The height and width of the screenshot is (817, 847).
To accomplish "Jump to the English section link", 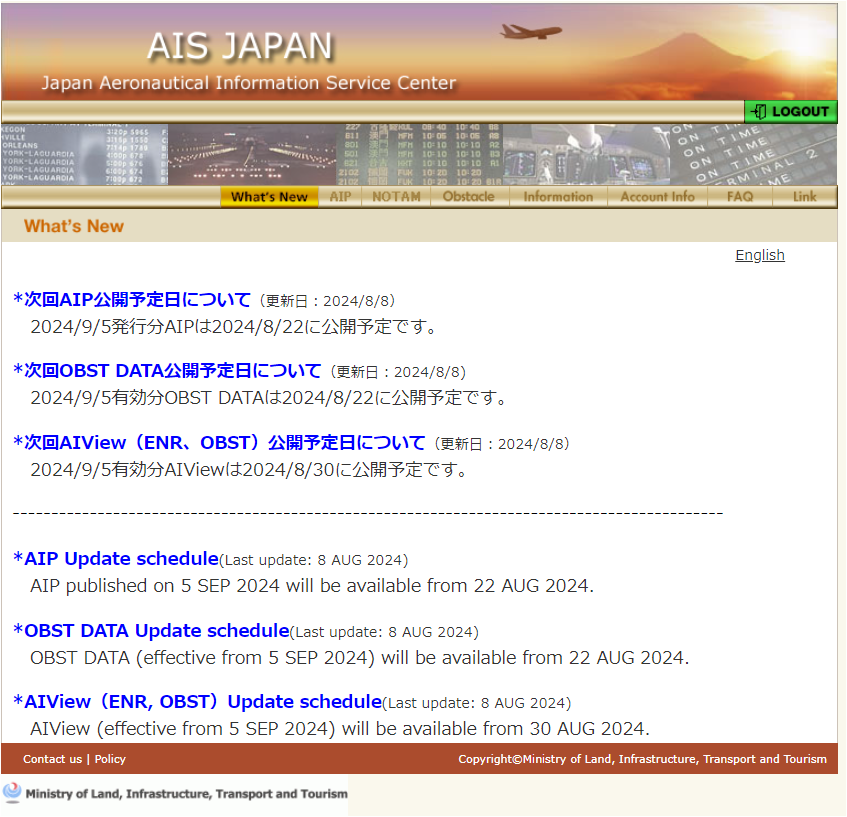I will 759,255.
